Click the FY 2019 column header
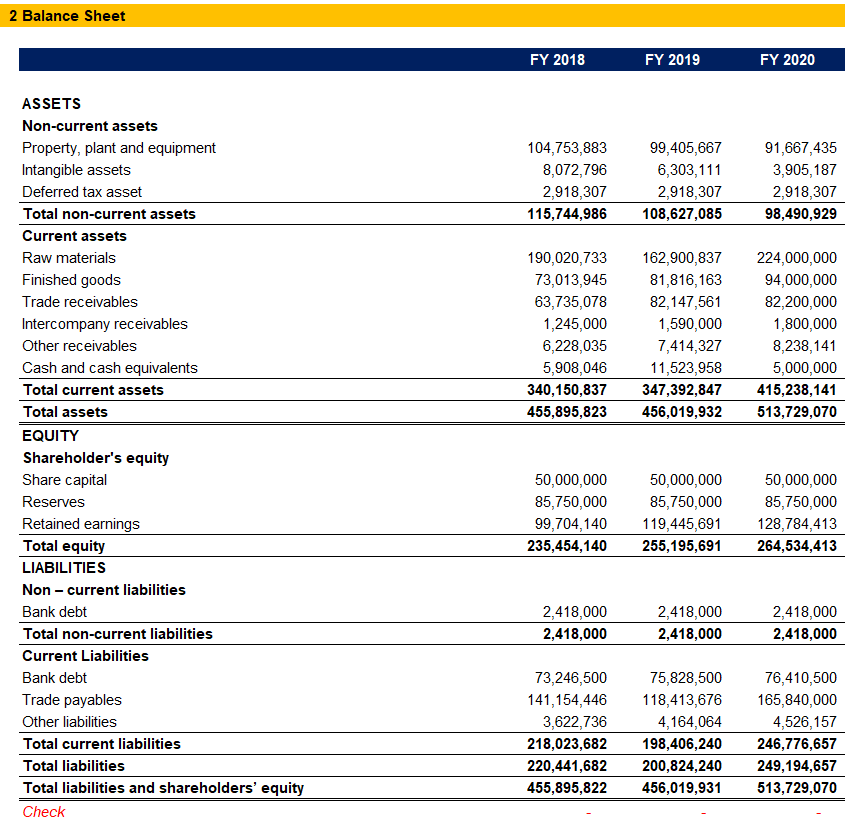Screen dimensions: 849x828 671,59
